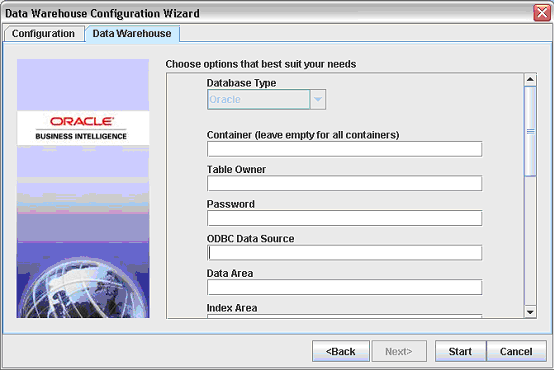Screen dimensions: 554x370
Task: Click the 'ODBC Data Source' label
Action: coord(251,239)
